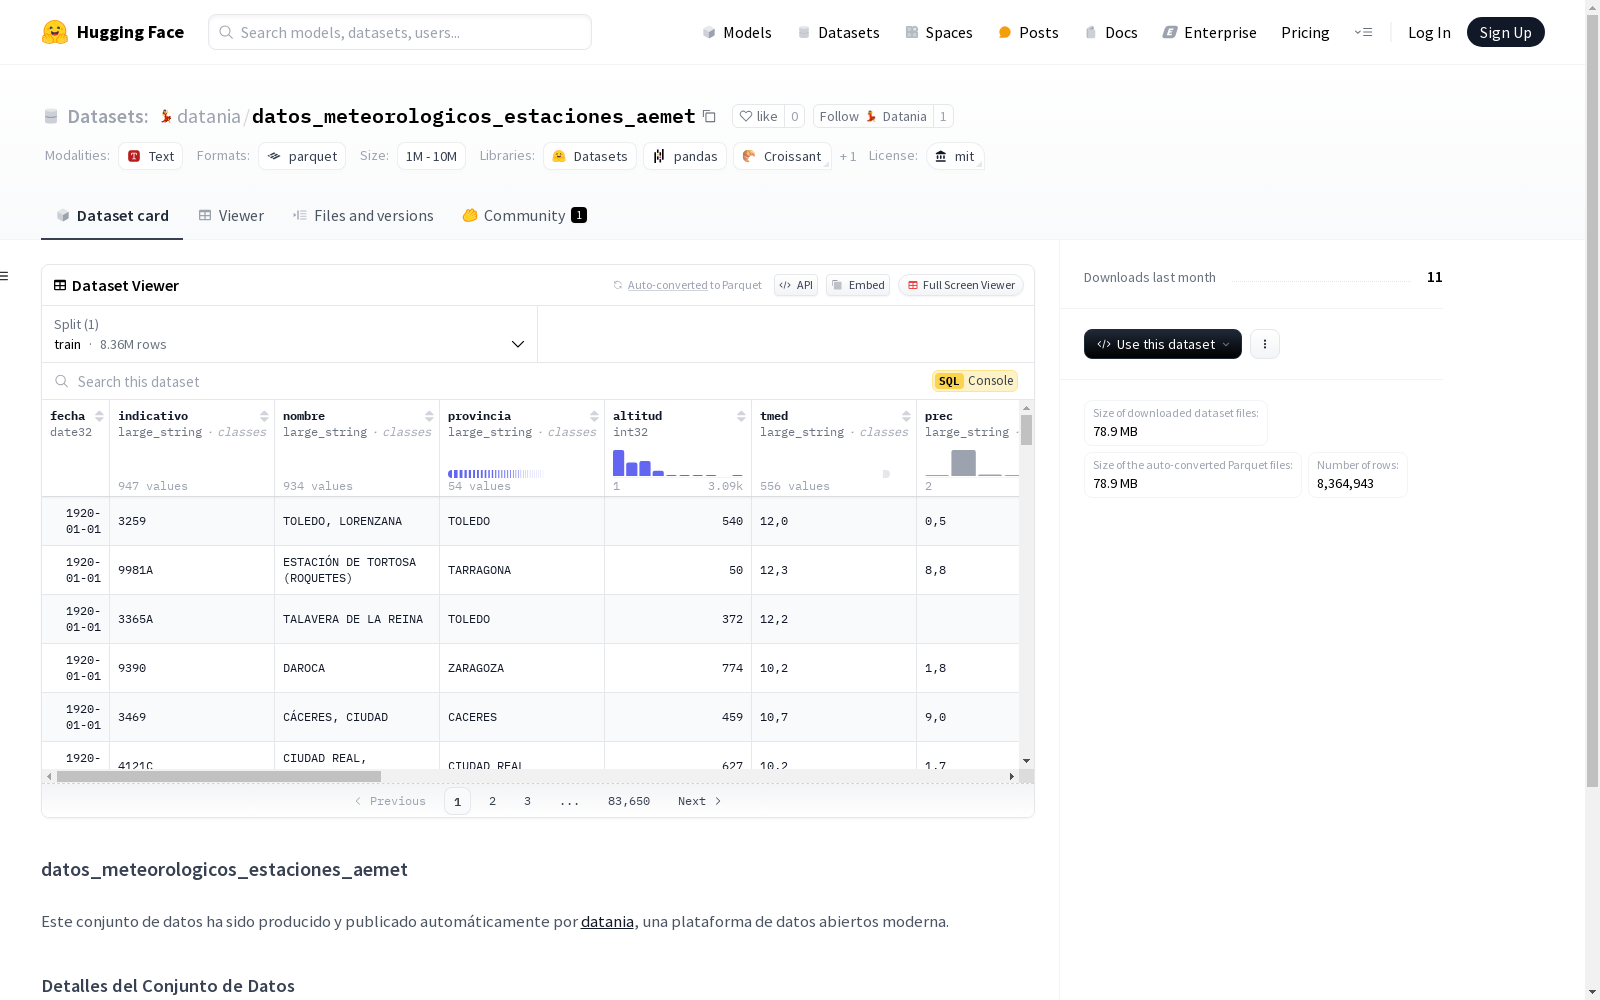The image size is (1600, 1000).
Task: Select the TALAVERA DE LA REINA cell
Action: (x=357, y=619)
